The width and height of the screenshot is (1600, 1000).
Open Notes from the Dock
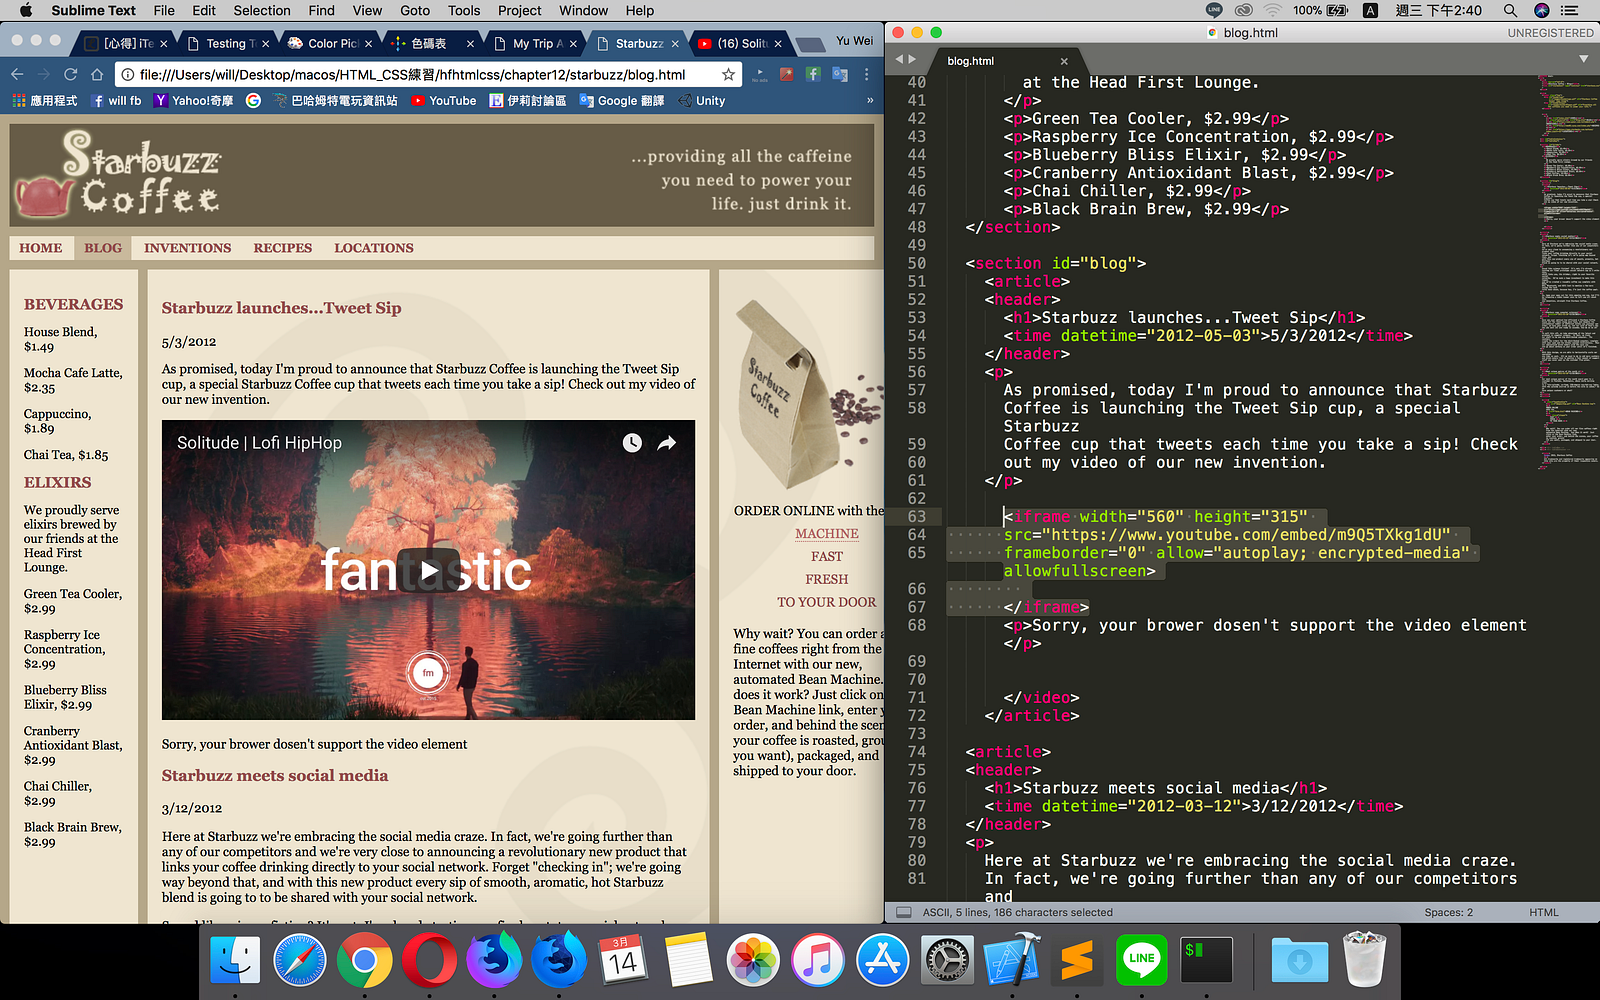688,961
